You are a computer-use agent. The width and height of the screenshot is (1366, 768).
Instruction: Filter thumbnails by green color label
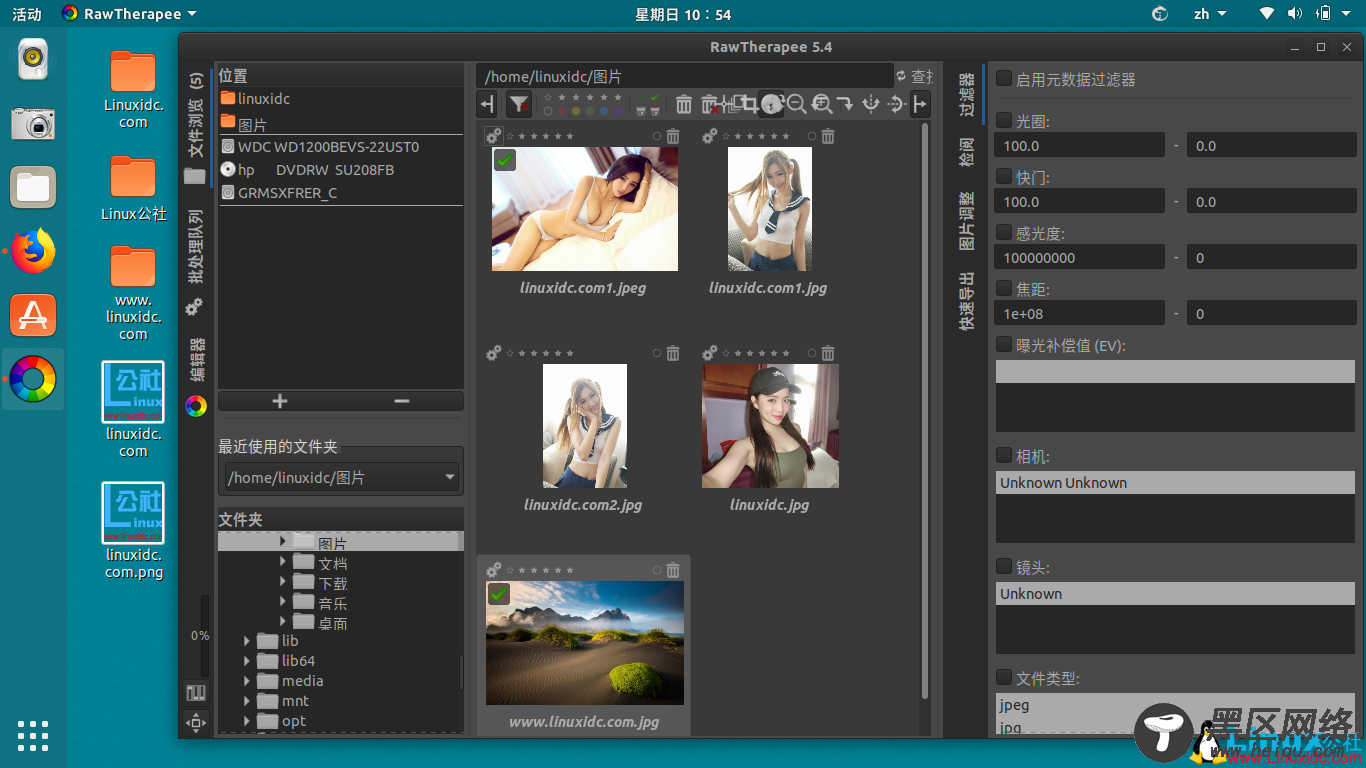590,111
